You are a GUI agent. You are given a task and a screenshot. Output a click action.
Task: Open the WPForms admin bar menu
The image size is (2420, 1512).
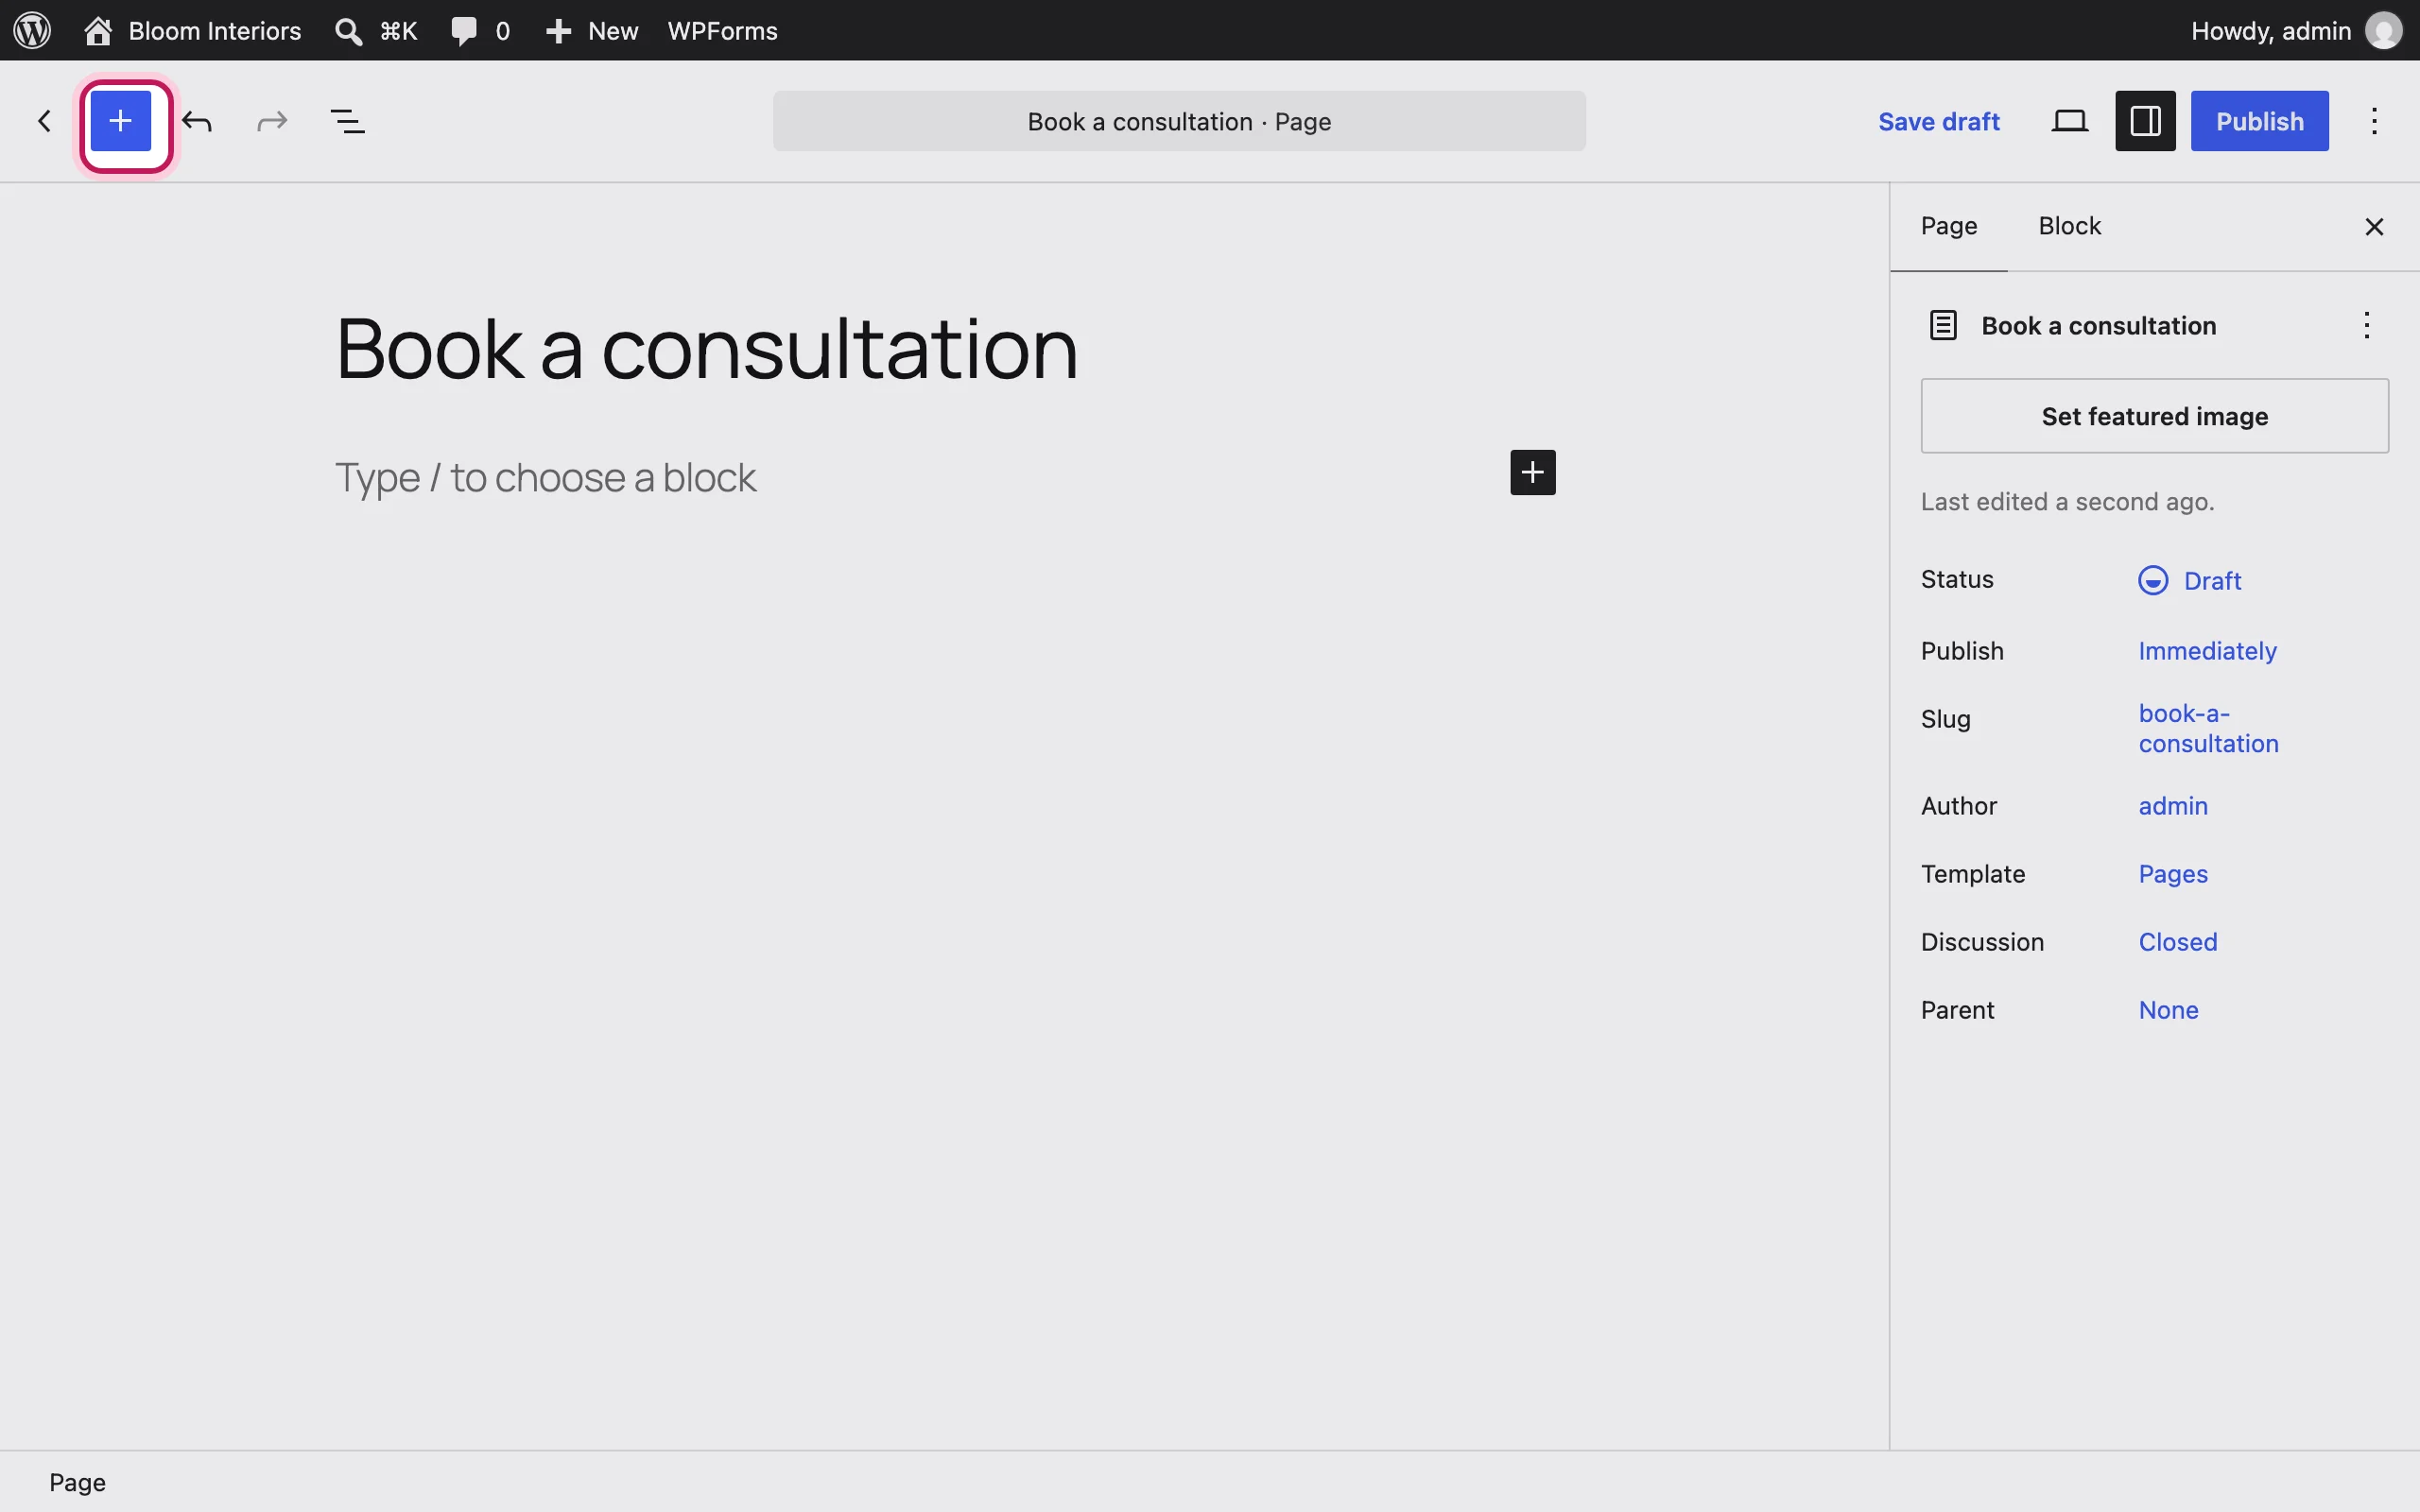point(722,31)
